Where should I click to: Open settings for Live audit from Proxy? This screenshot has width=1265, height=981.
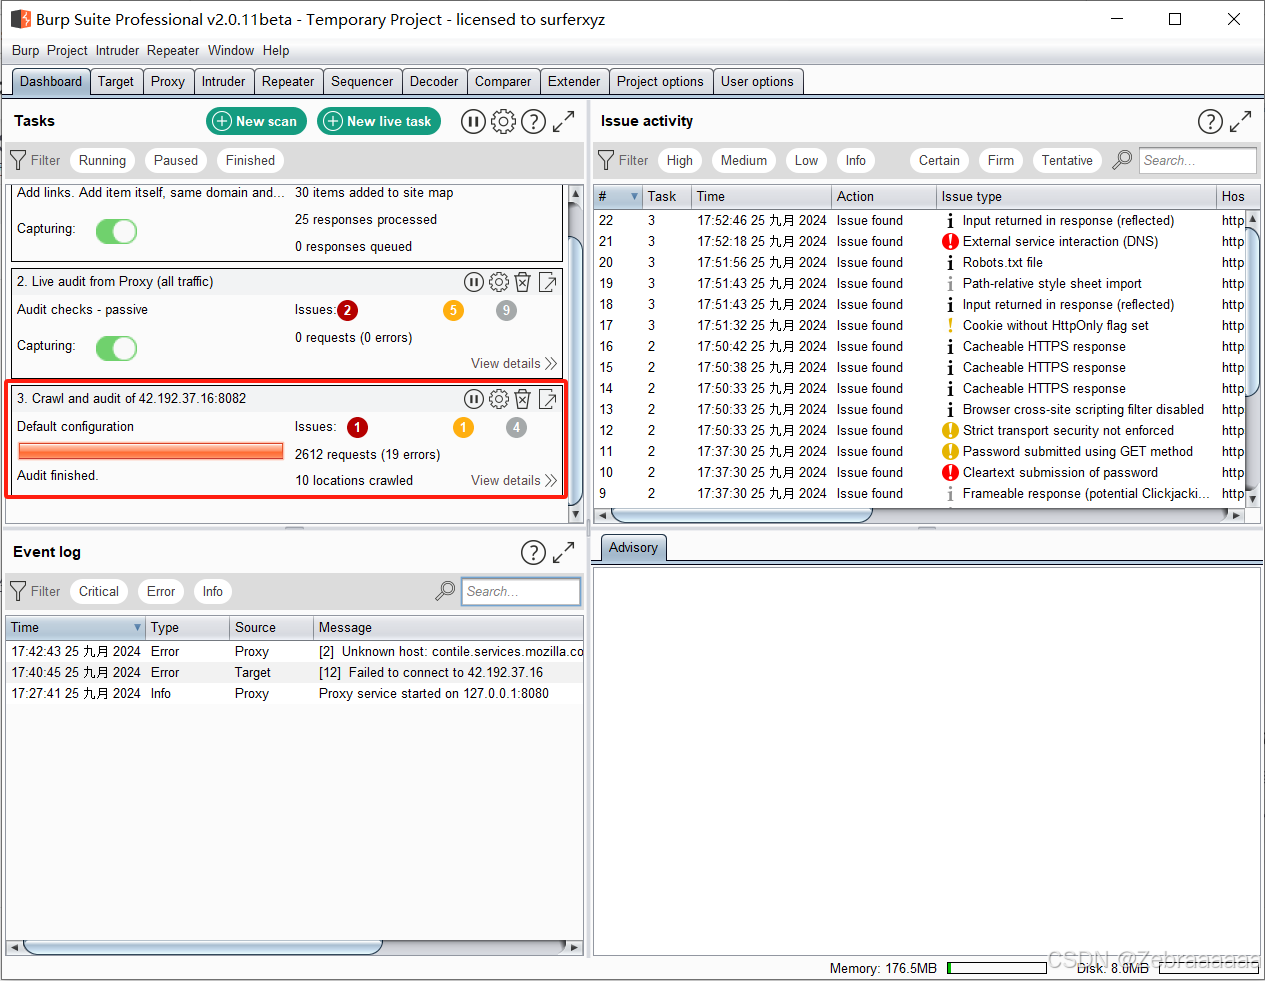point(499,283)
